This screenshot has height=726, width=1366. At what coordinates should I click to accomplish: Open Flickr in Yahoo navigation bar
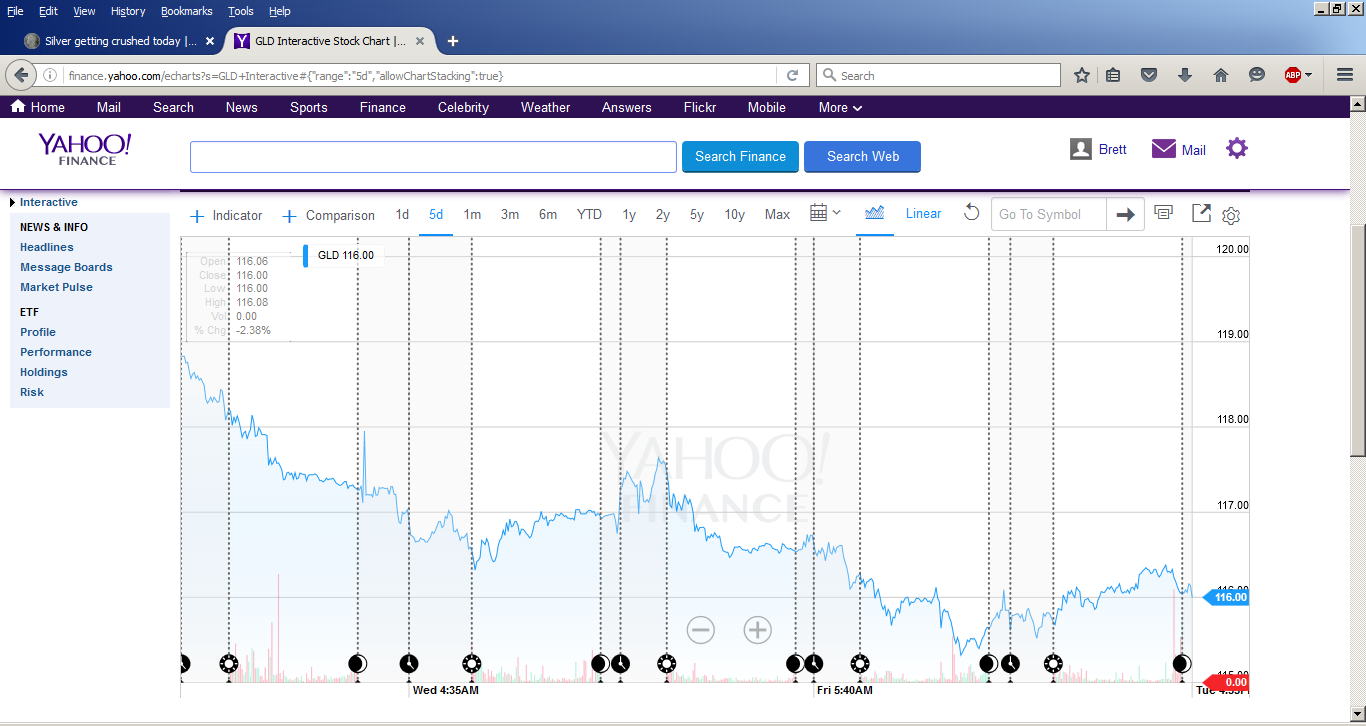point(700,107)
